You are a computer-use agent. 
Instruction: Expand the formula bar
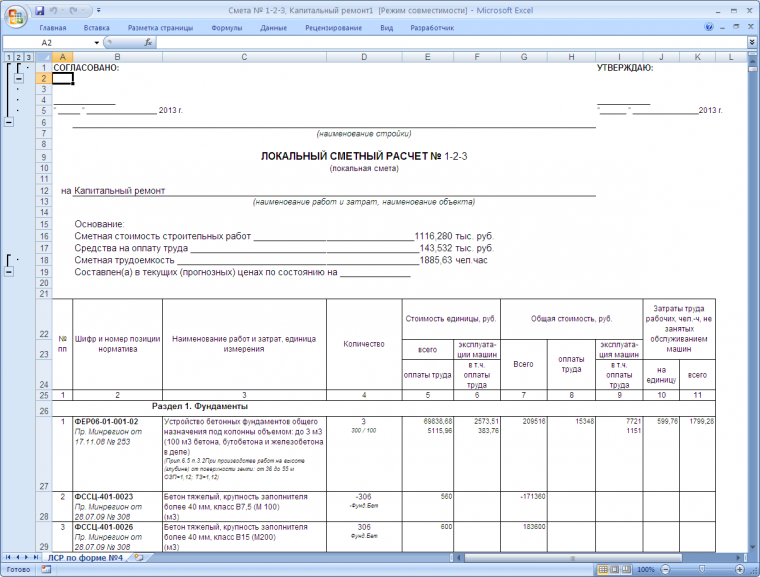point(751,43)
